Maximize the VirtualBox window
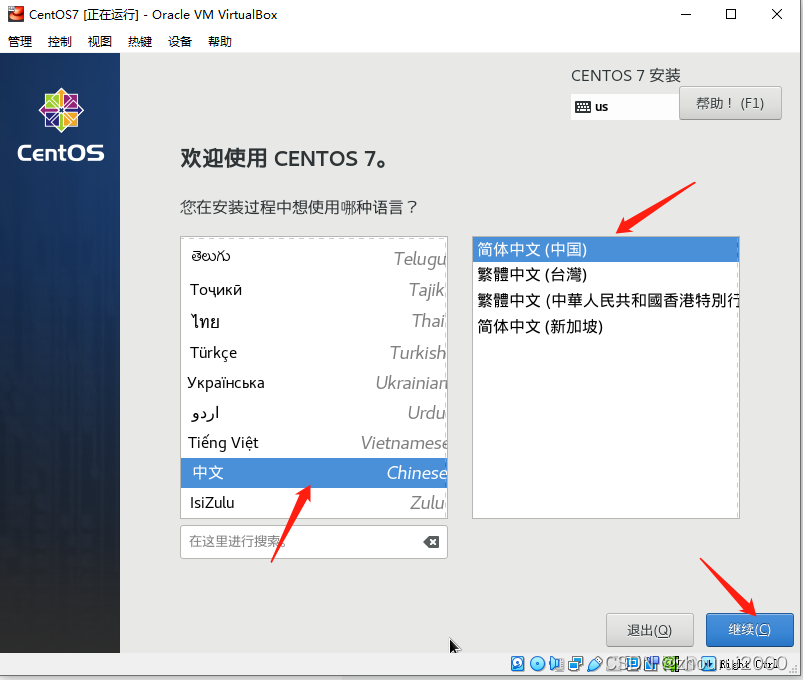This screenshot has width=803, height=680. tap(731, 14)
